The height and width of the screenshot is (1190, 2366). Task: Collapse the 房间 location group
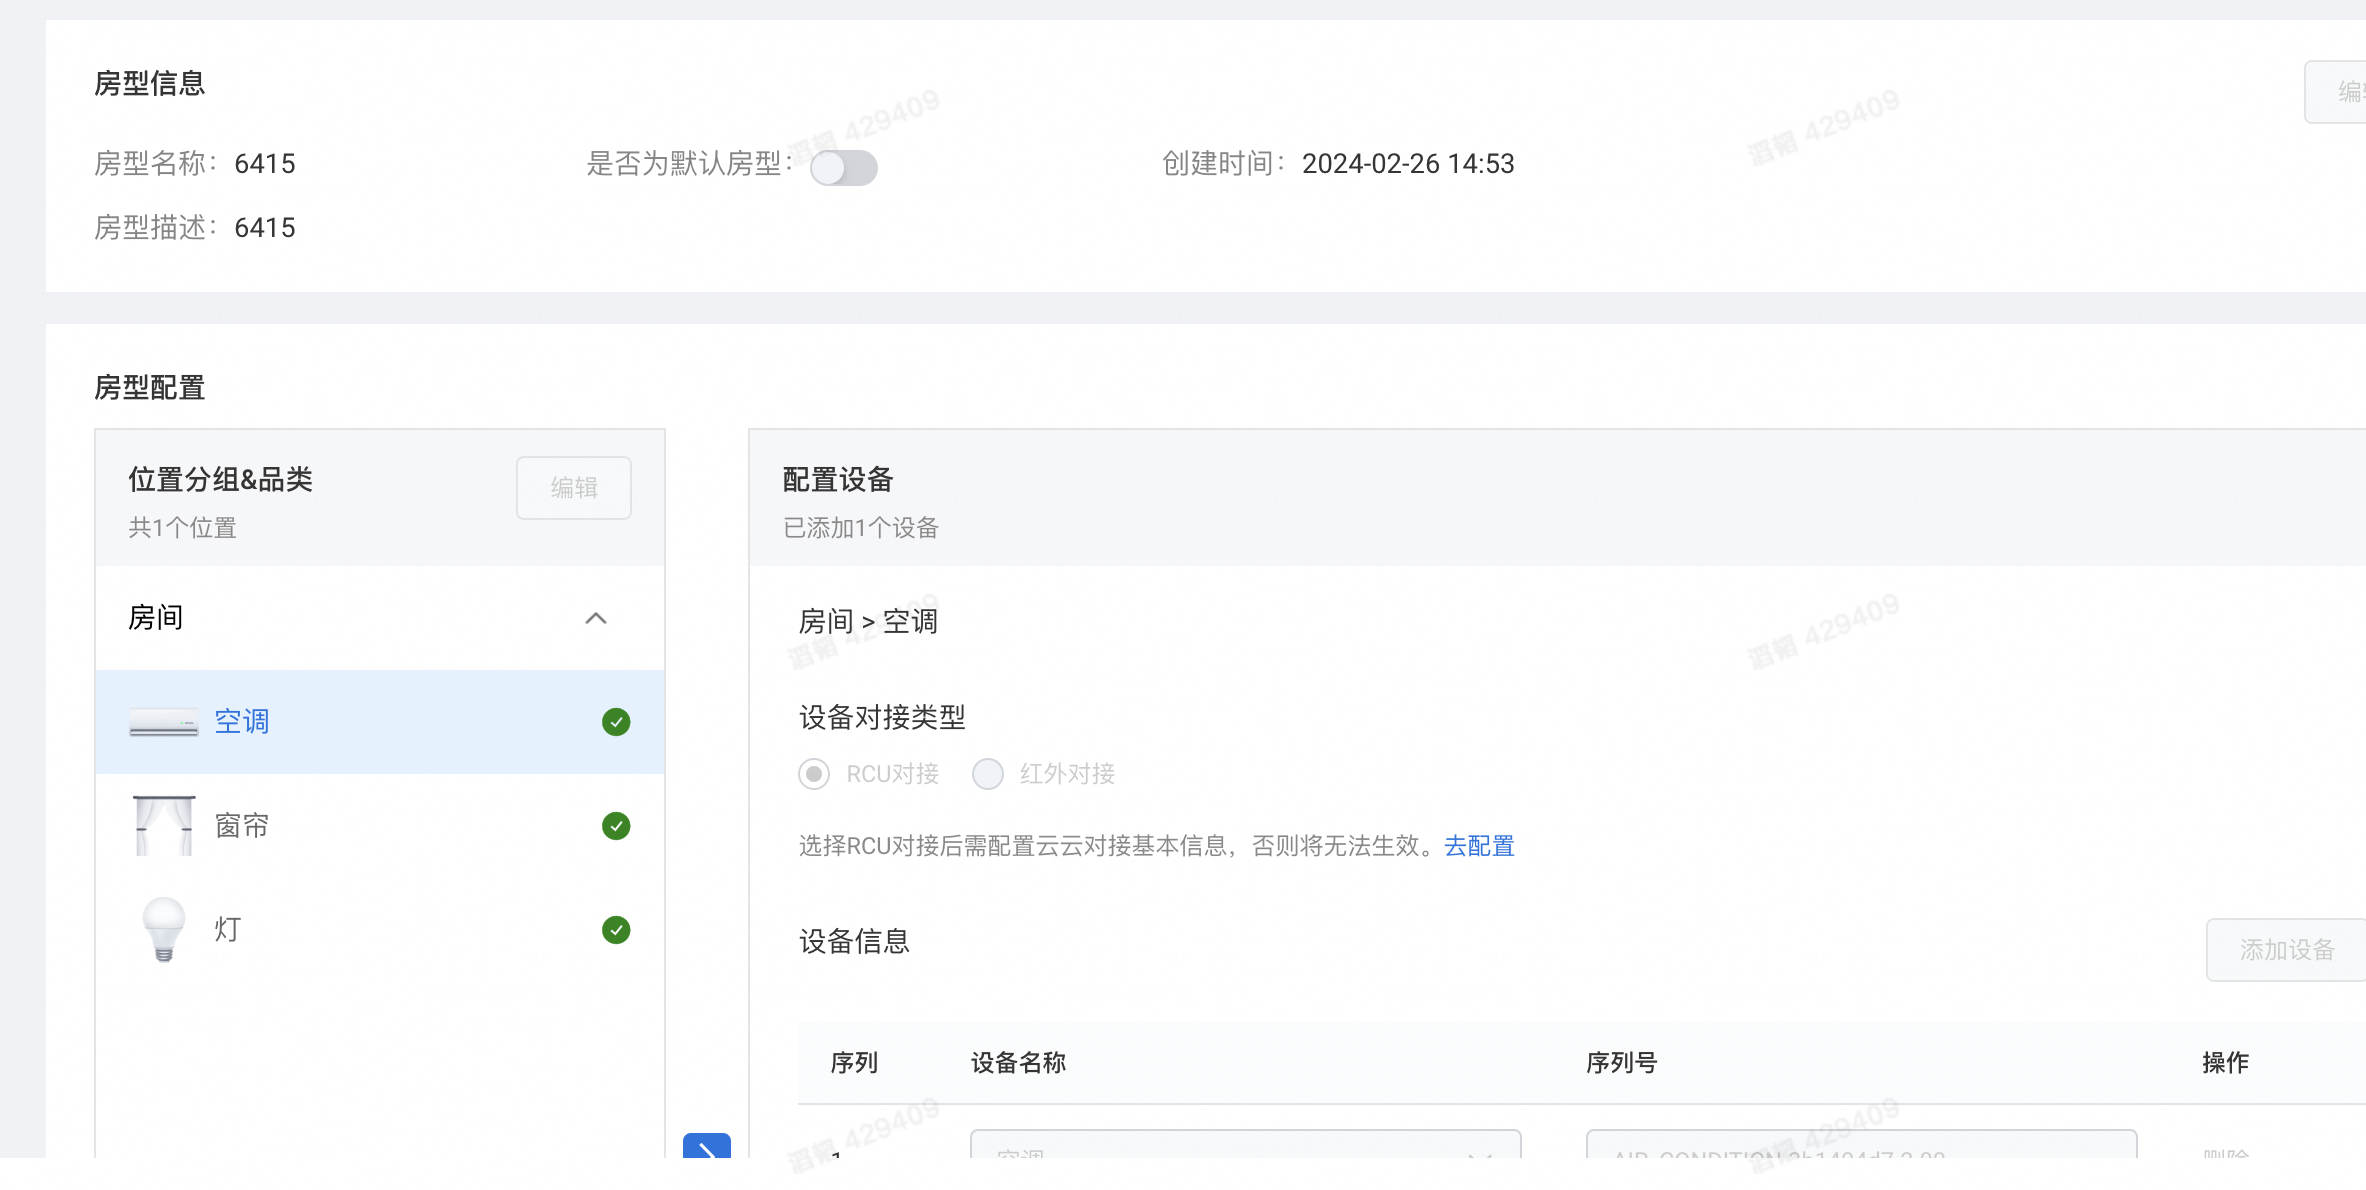click(595, 618)
